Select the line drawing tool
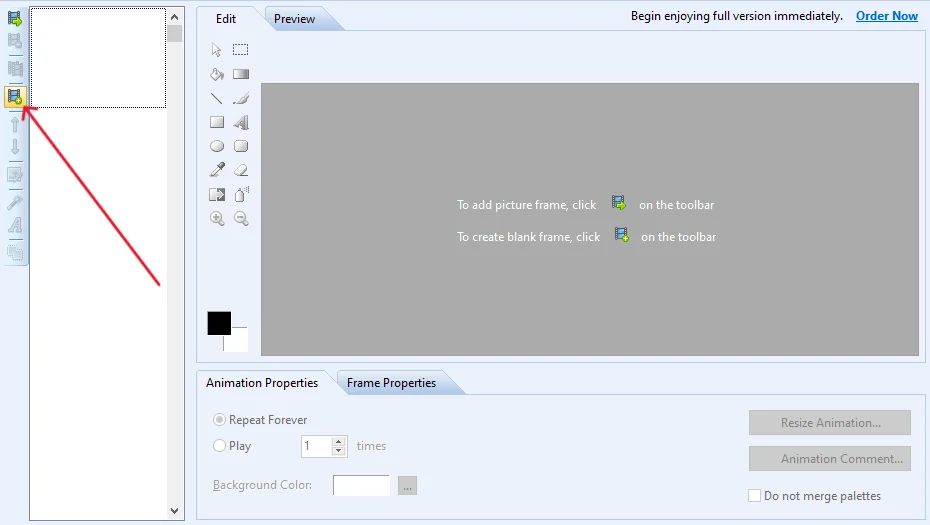930x525 pixels. tap(216, 98)
